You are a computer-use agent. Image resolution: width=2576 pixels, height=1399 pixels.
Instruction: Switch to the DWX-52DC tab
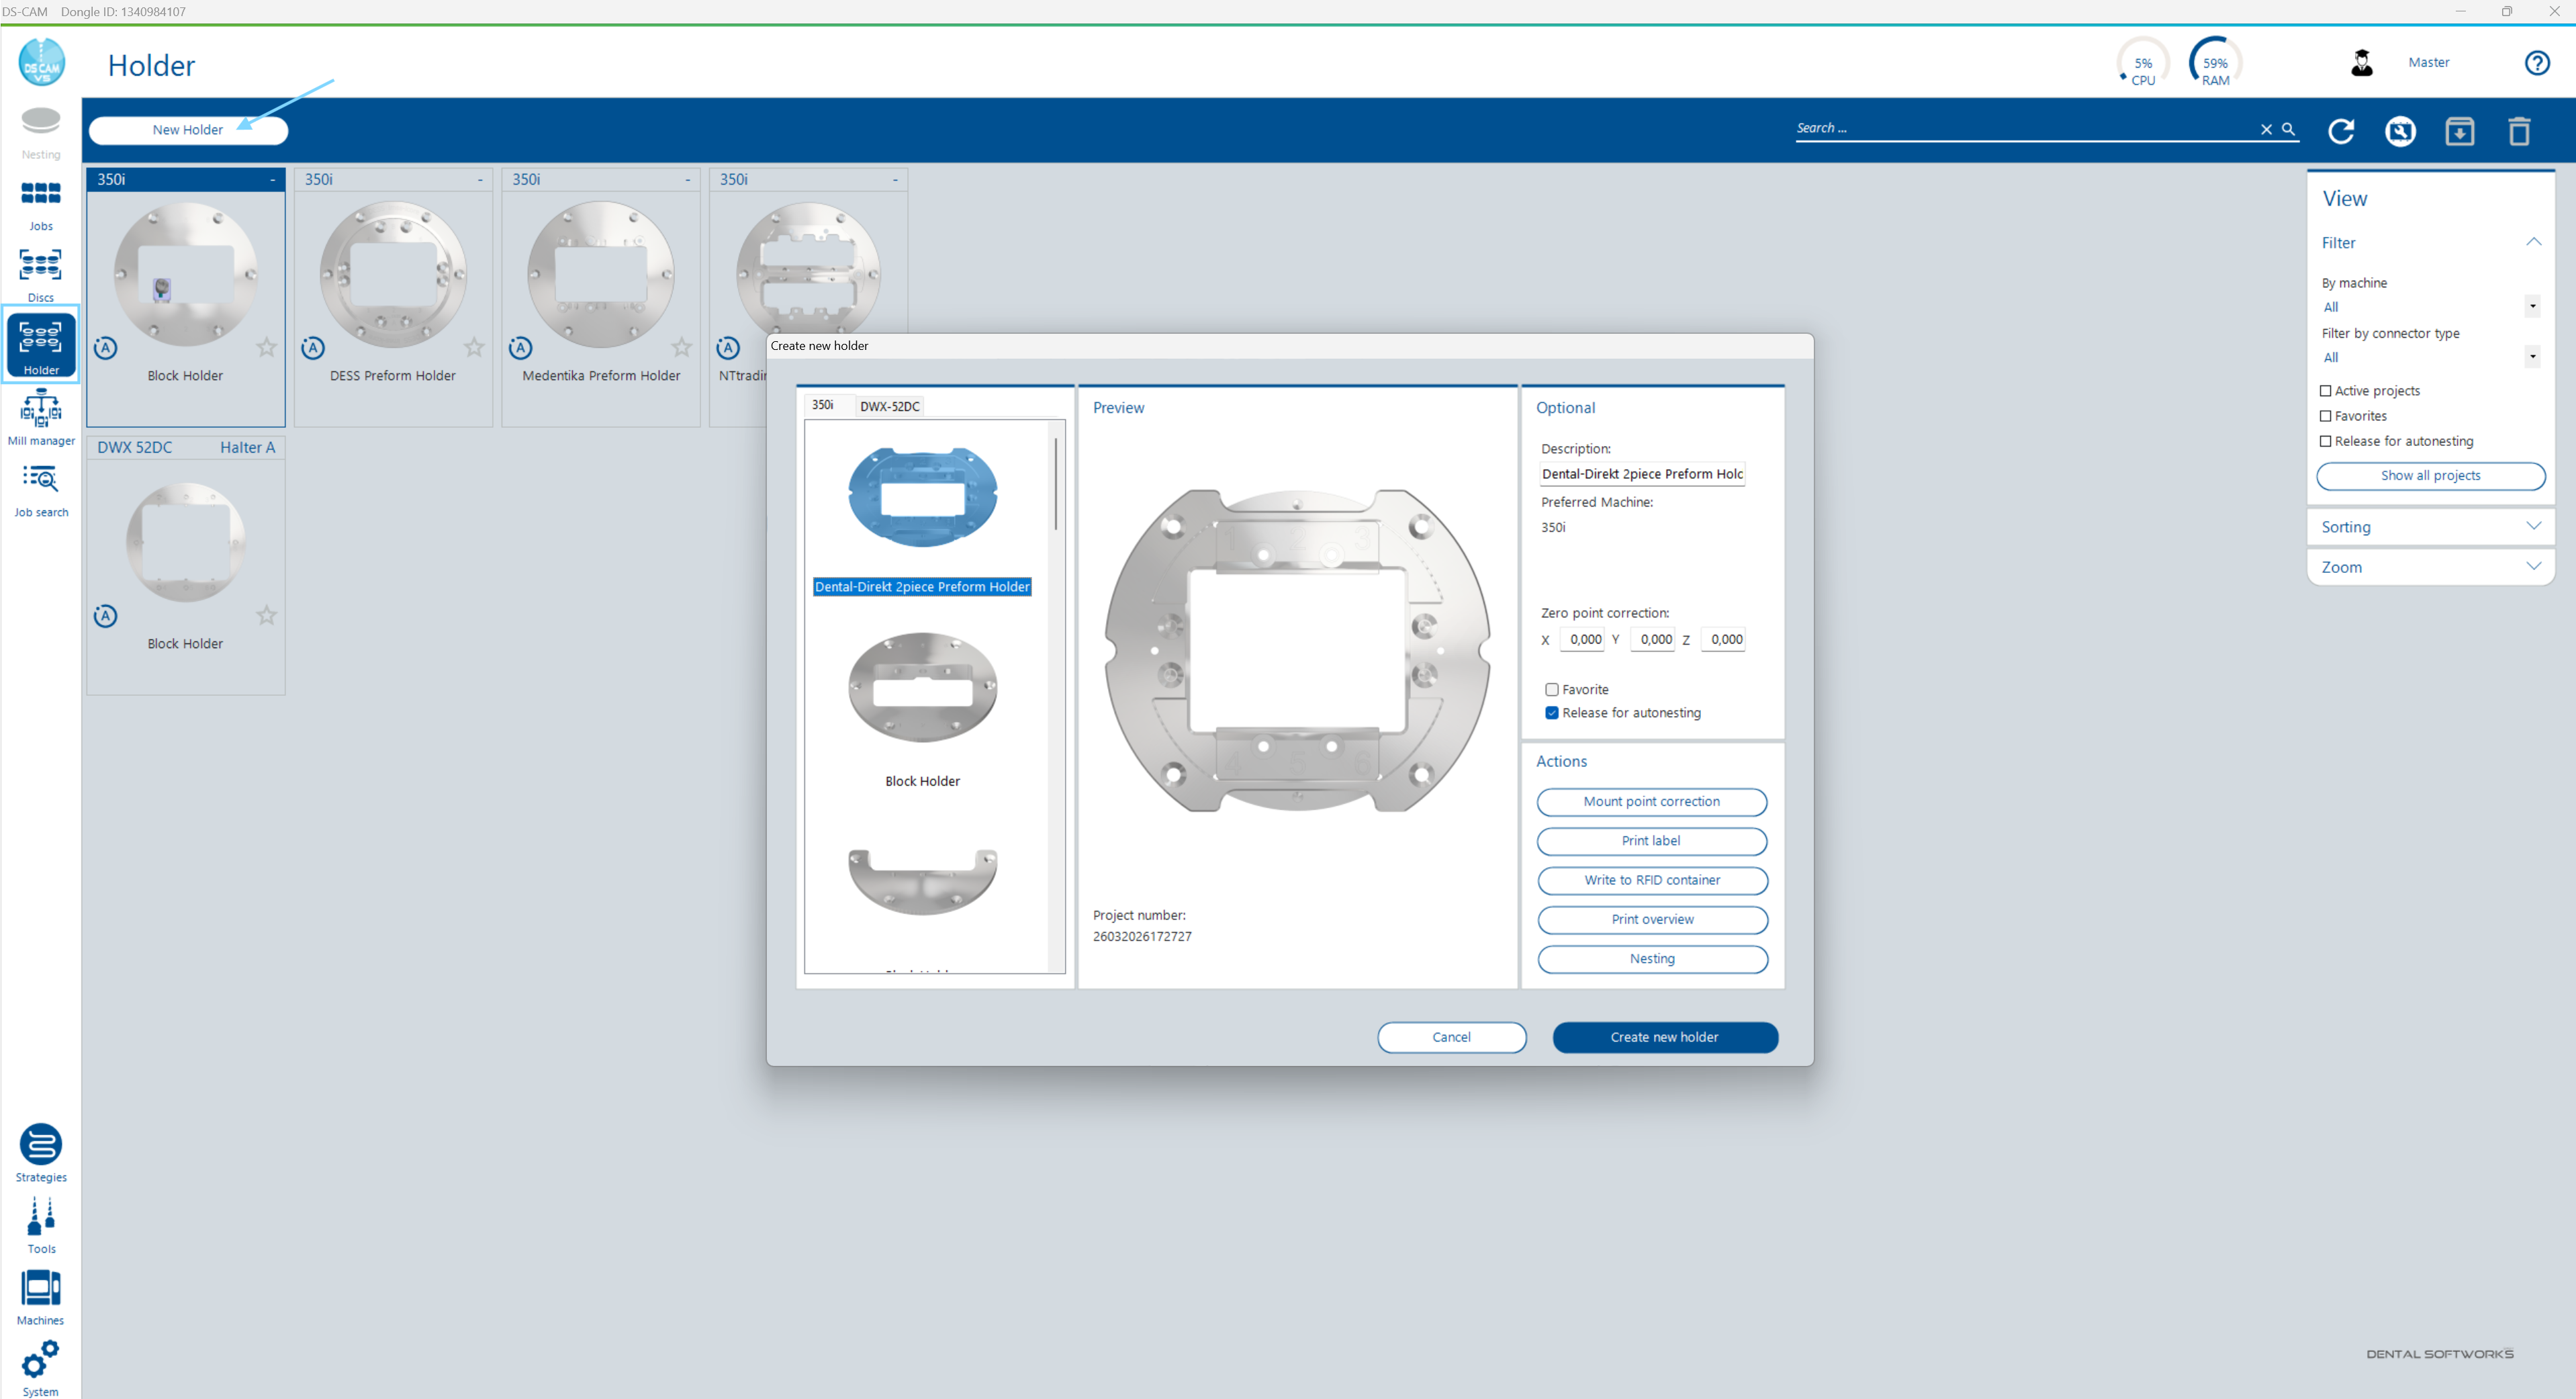tap(888, 406)
